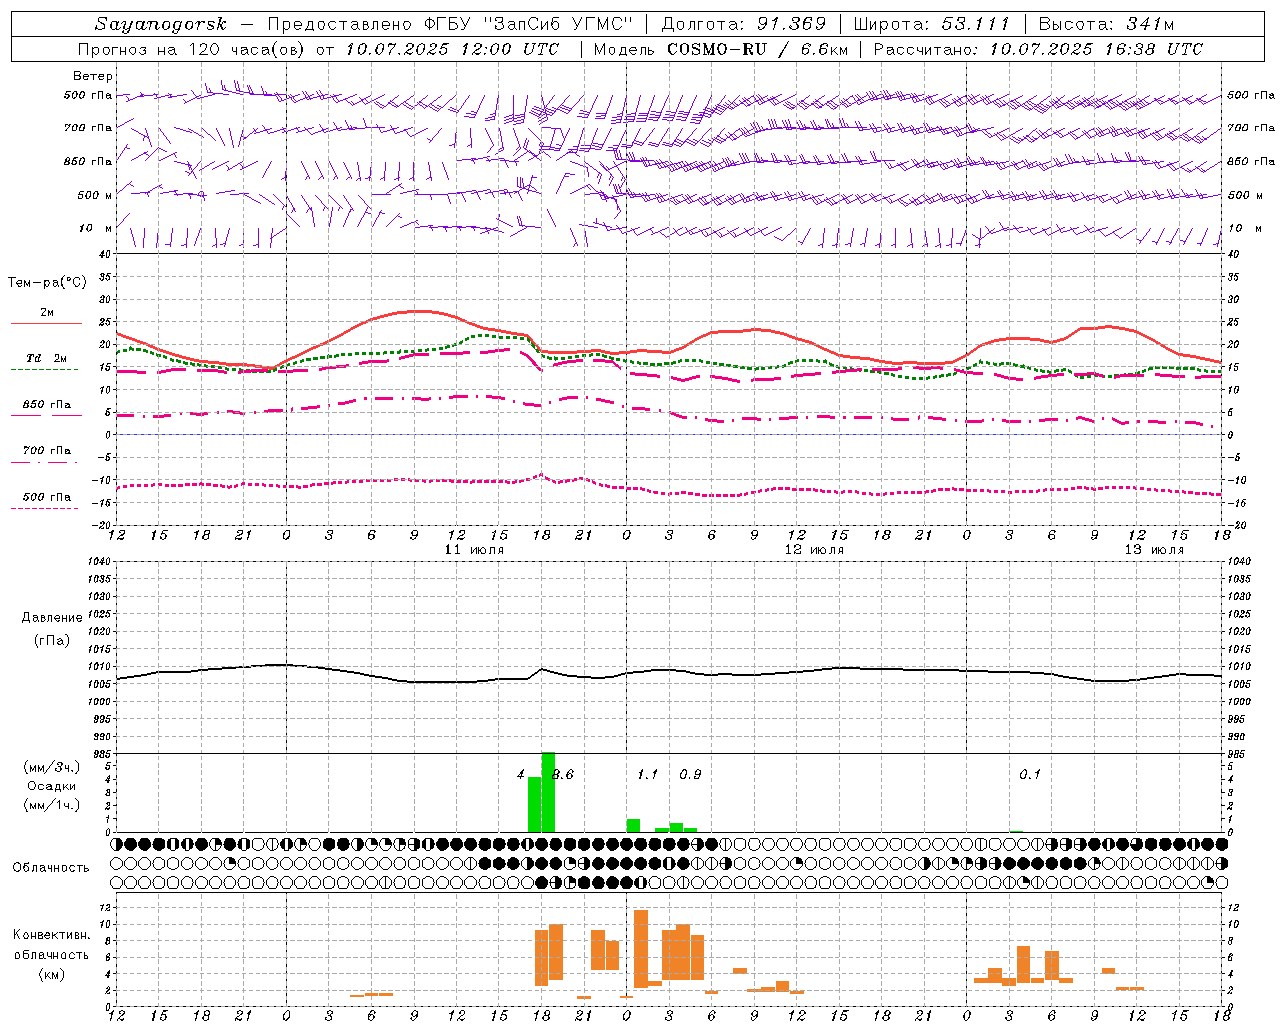Click the left 700 гПа wind level label
1280x1024 pixels.
pos(88,128)
